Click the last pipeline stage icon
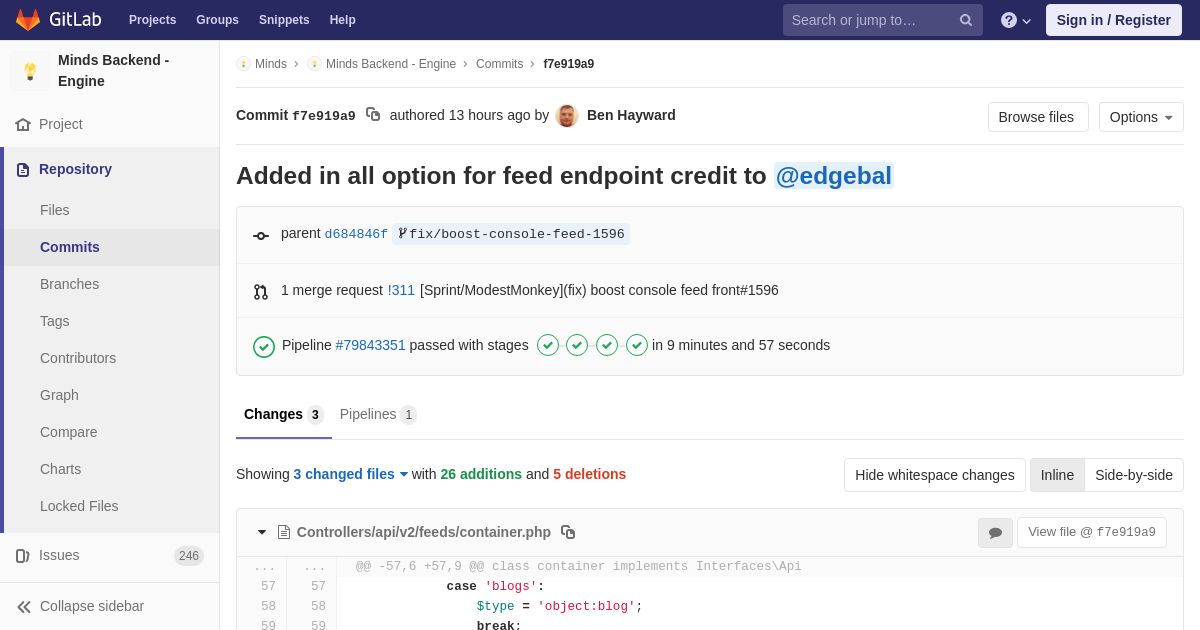The width and height of the screenshot is (1200, 630). 637,345
